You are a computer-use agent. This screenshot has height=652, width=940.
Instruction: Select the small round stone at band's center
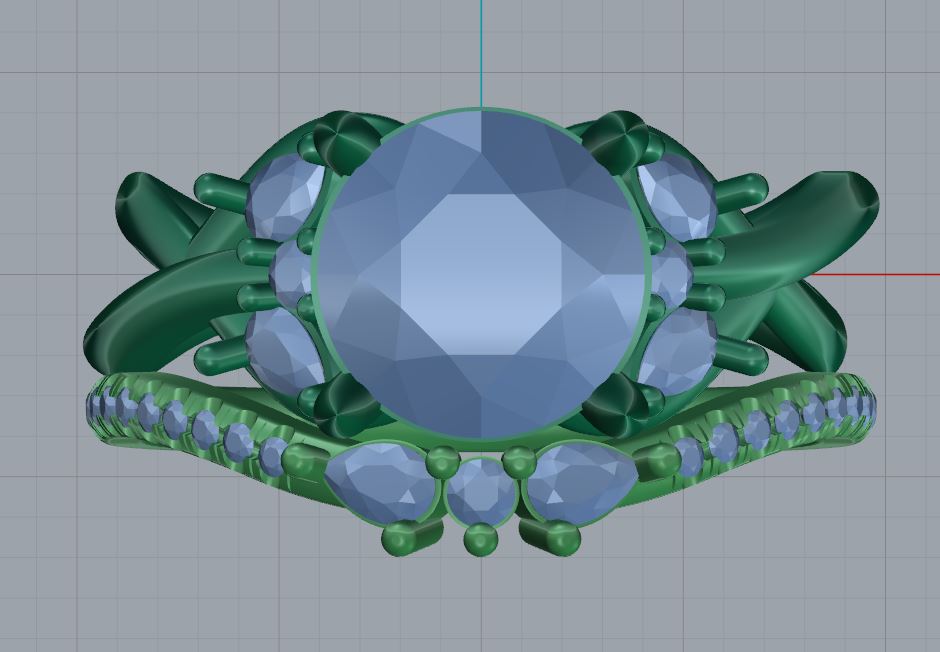pos(481,492)
